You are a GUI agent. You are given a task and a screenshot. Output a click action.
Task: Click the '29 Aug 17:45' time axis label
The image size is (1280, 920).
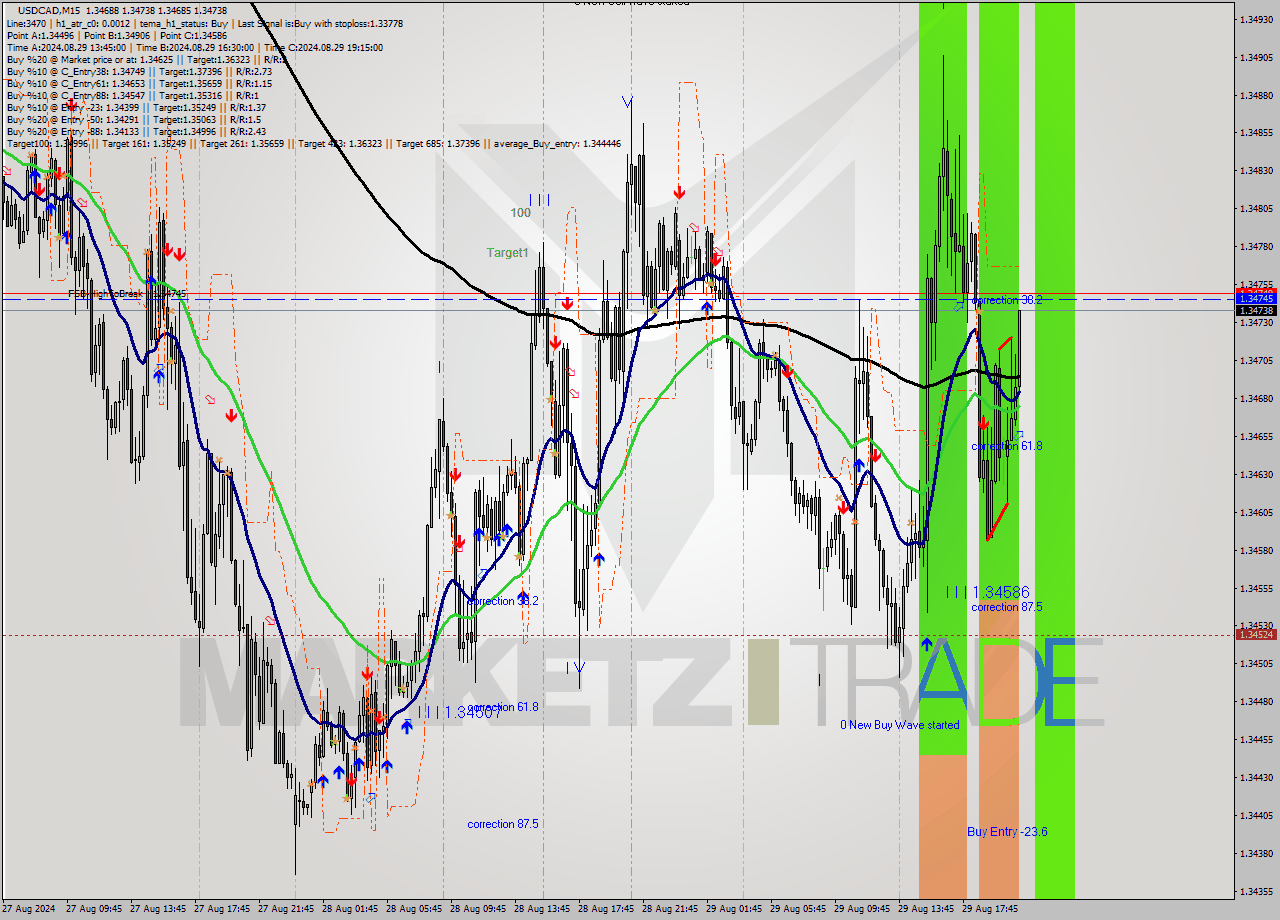click(988, 909)
